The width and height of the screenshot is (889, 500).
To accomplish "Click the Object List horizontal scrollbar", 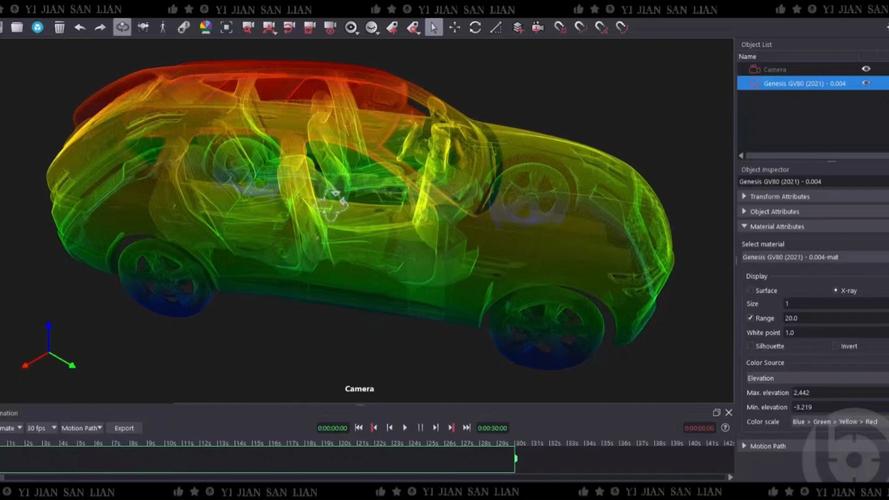I will click(816, 155).
